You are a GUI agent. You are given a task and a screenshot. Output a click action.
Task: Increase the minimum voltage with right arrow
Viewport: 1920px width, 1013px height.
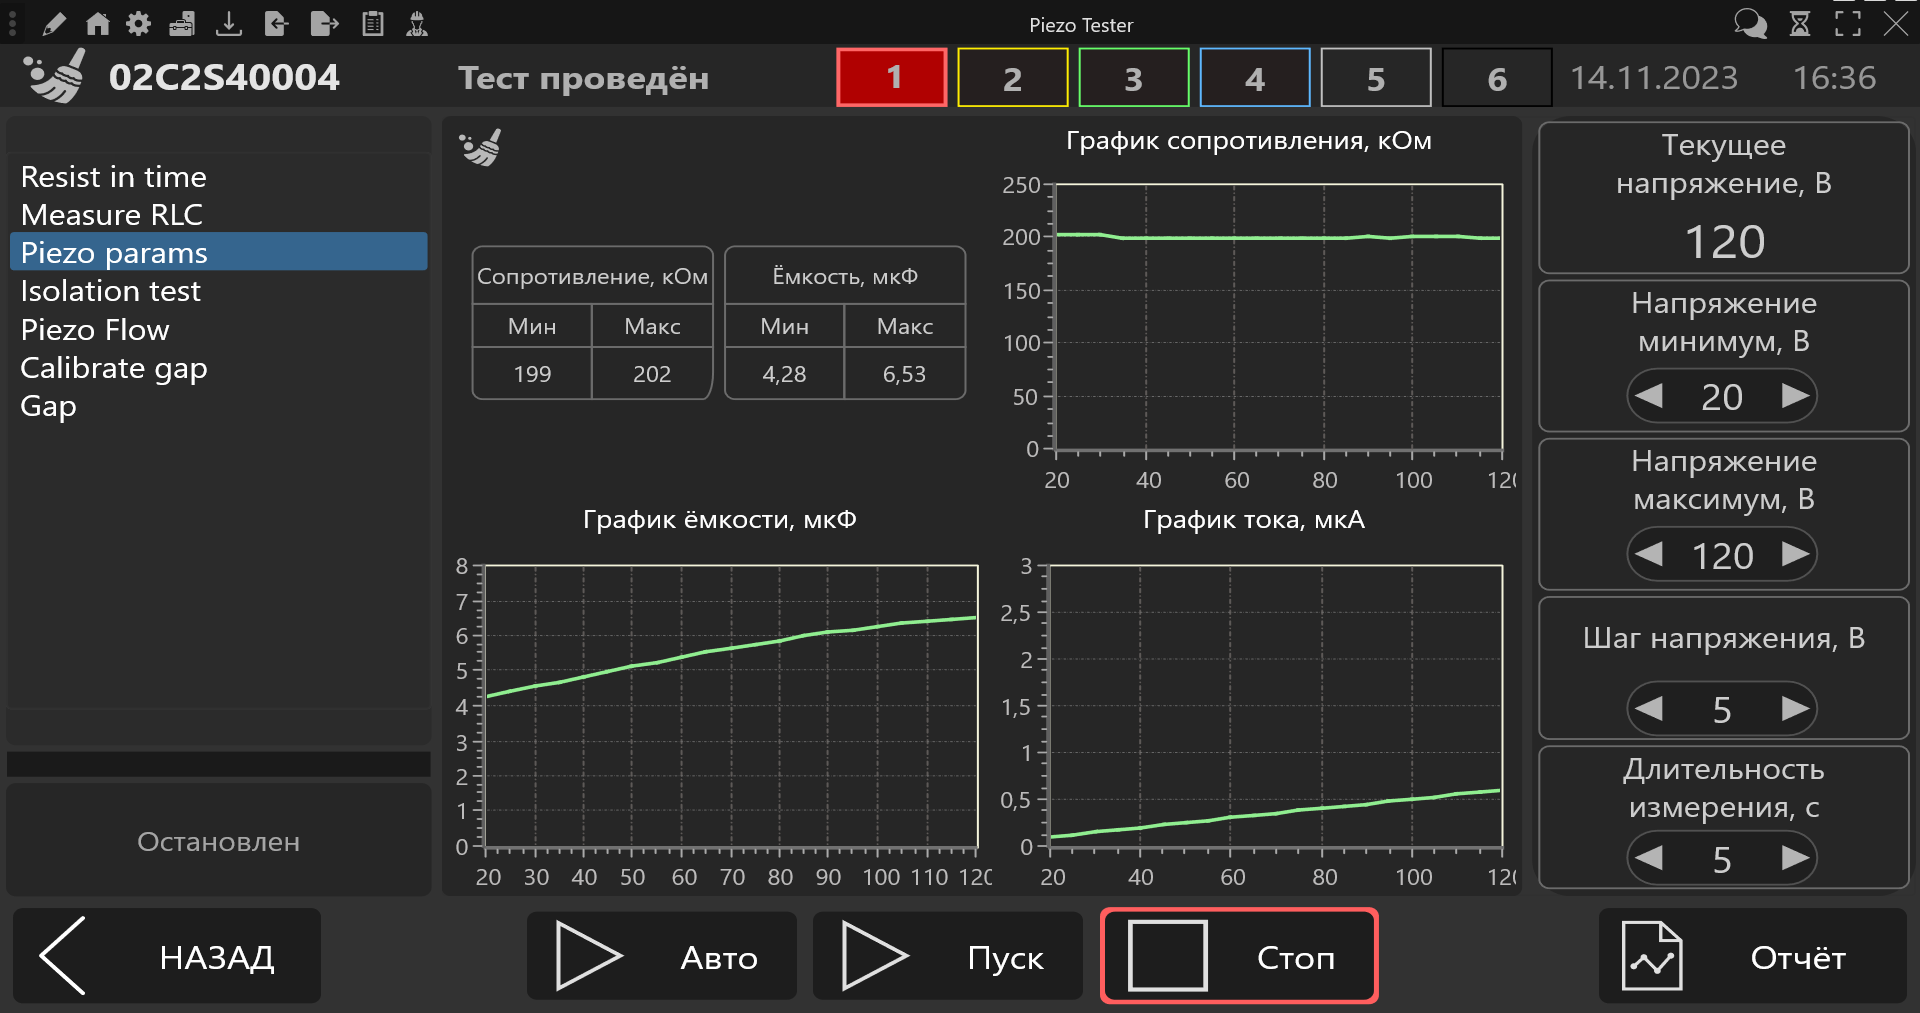pyautogui.click(x=1795, y=396)
